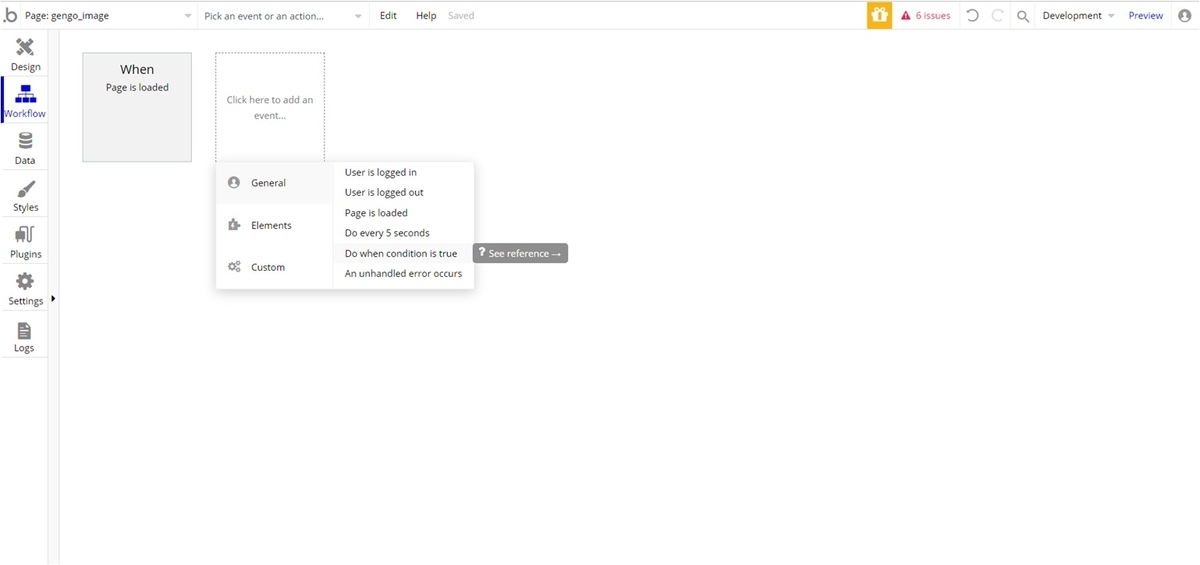1200x565 pixels.
Task: Select the When Page is loaded event
Action: [137, 107]
